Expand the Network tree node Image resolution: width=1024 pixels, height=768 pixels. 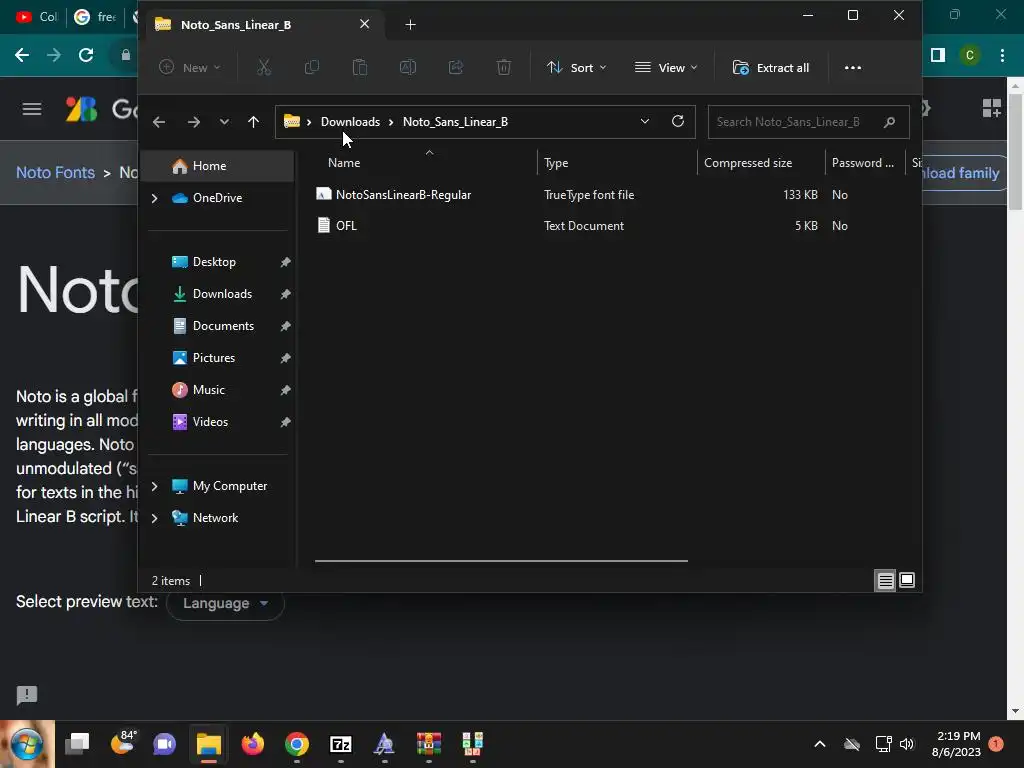[154, 518]
